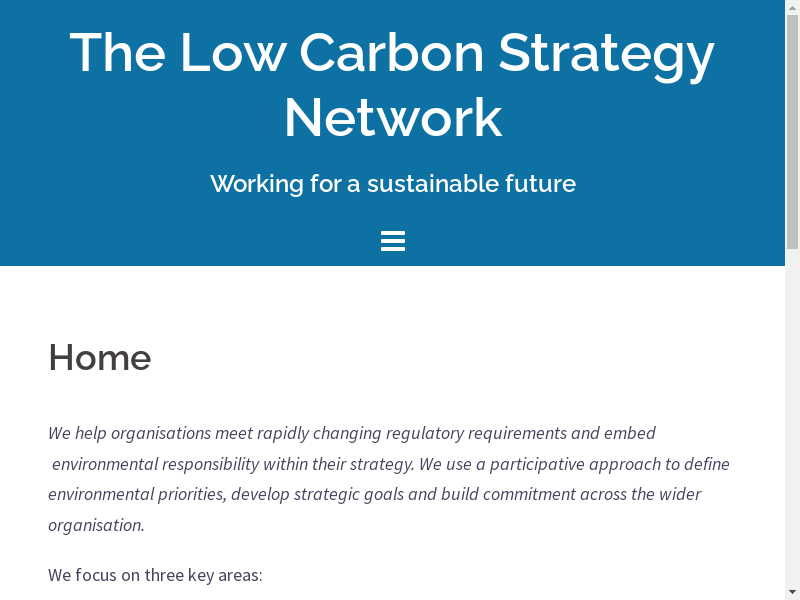Click the scrollbar down arrow
Screen dimensions: 800x600
click(x=792, y=591)
